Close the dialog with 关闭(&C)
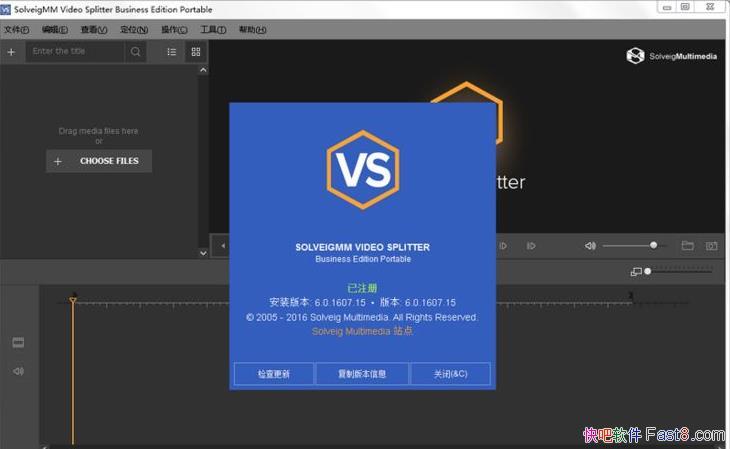 click(451, 374)
